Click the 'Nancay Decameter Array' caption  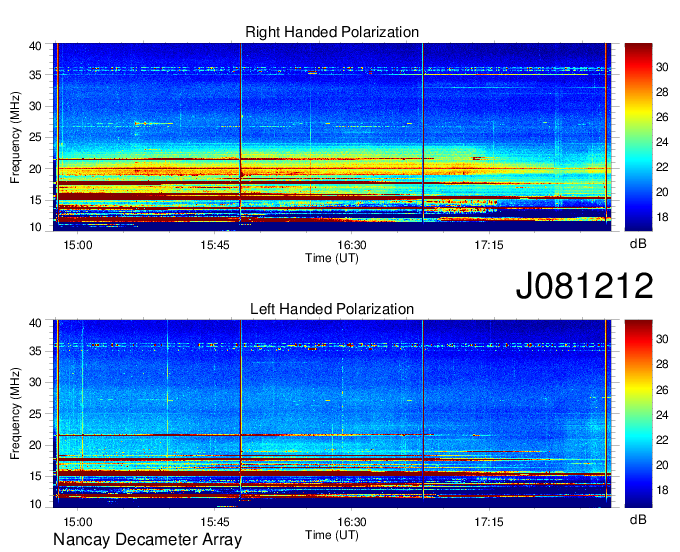tap(147, 540)
